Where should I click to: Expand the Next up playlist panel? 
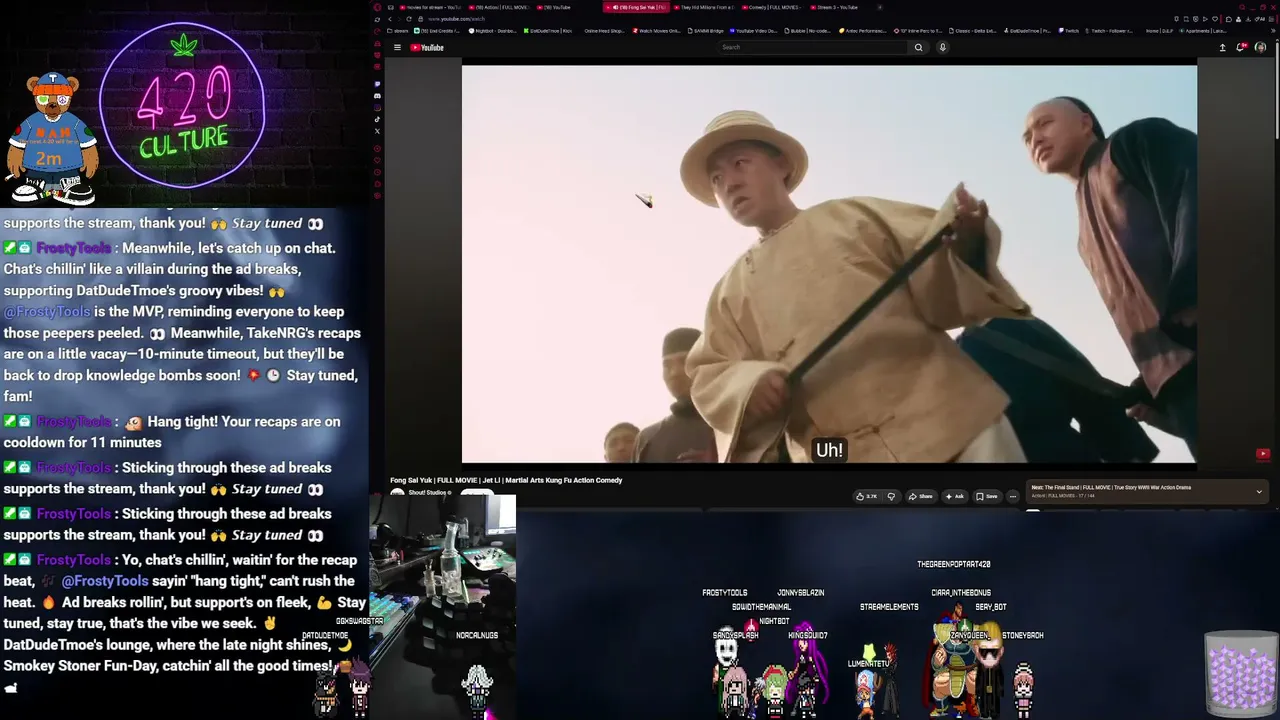1259,491
